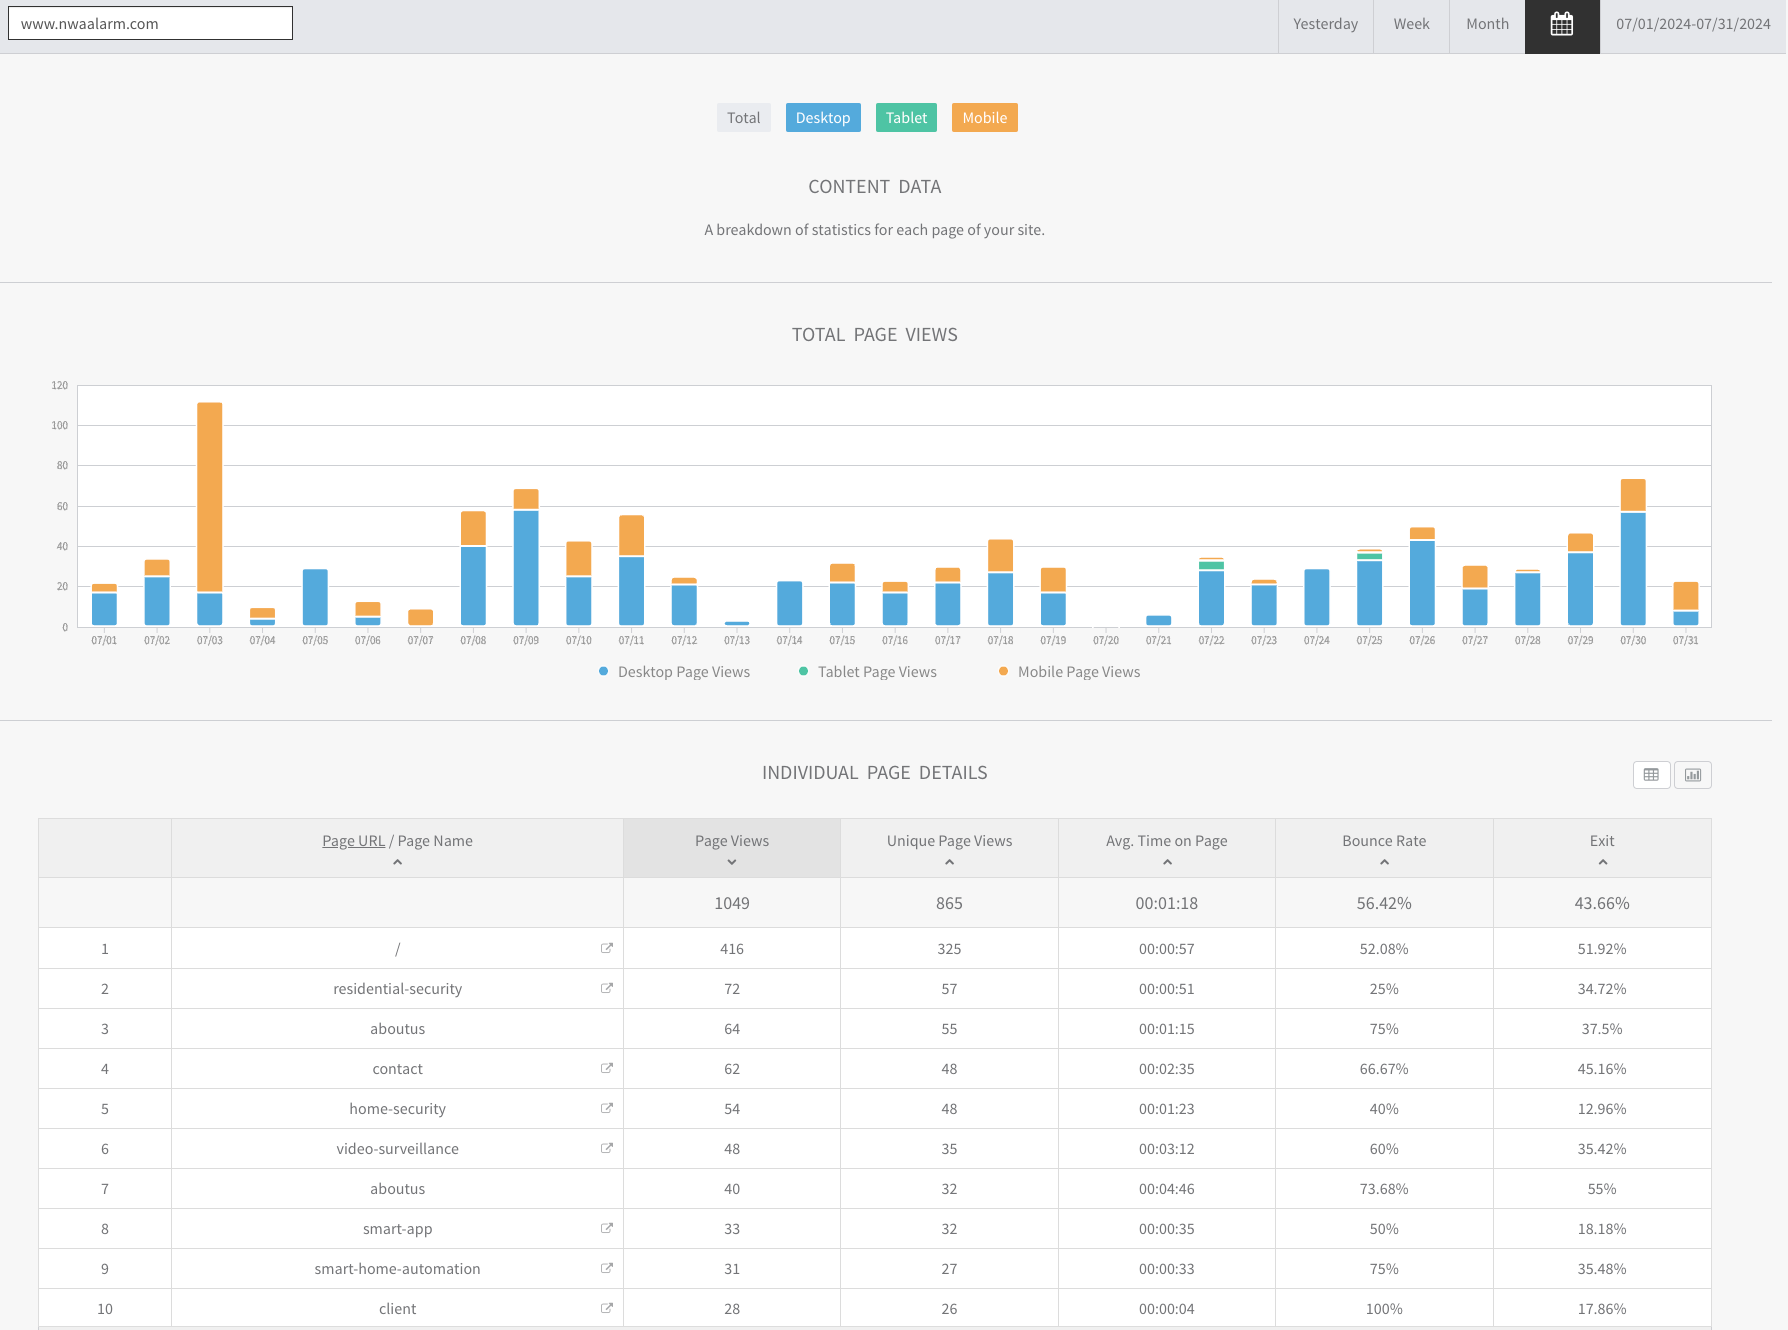
Task: Select the Month date range tab
Action: click(x=1487, y=25)
